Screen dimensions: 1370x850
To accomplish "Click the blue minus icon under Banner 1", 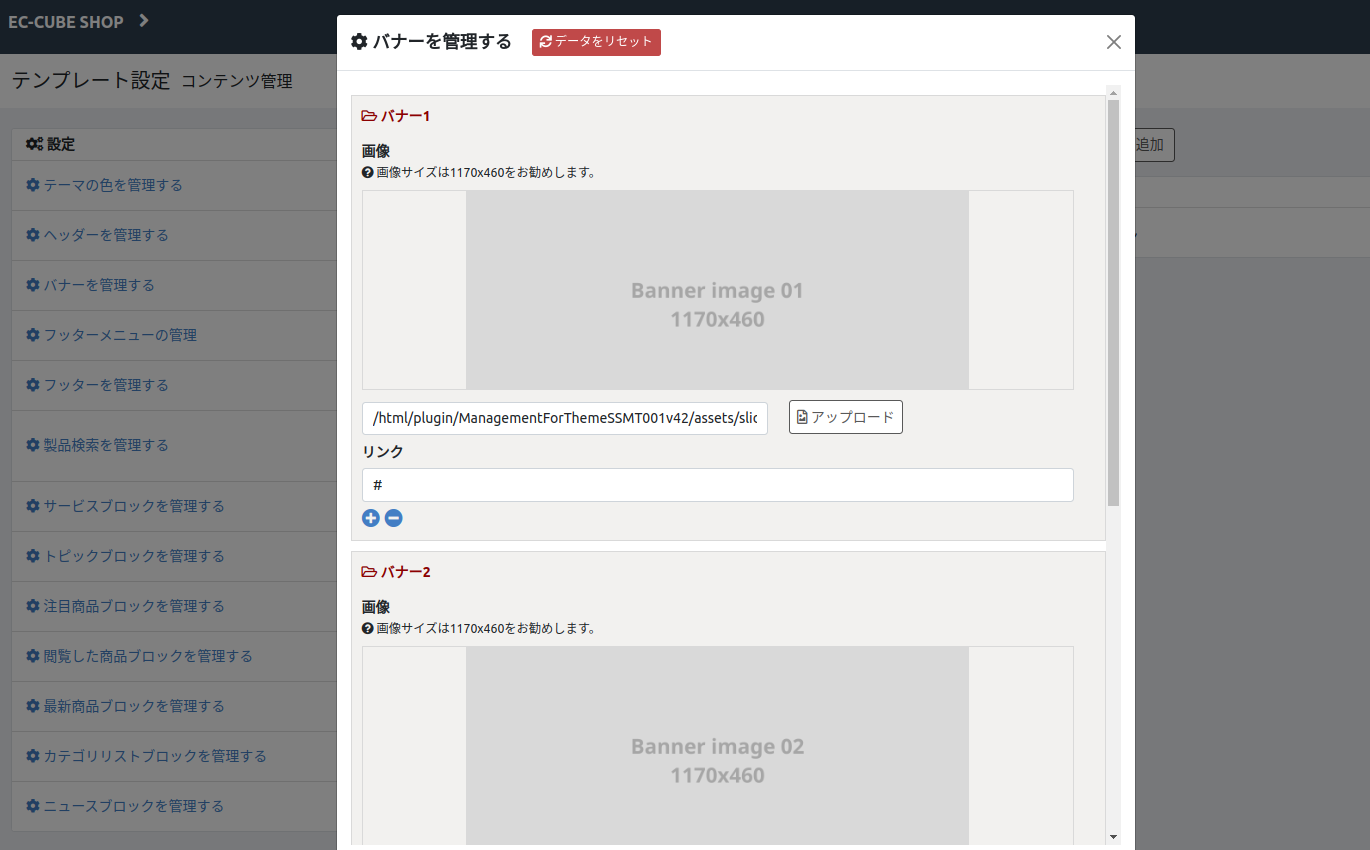I will [x=394, y=518].
